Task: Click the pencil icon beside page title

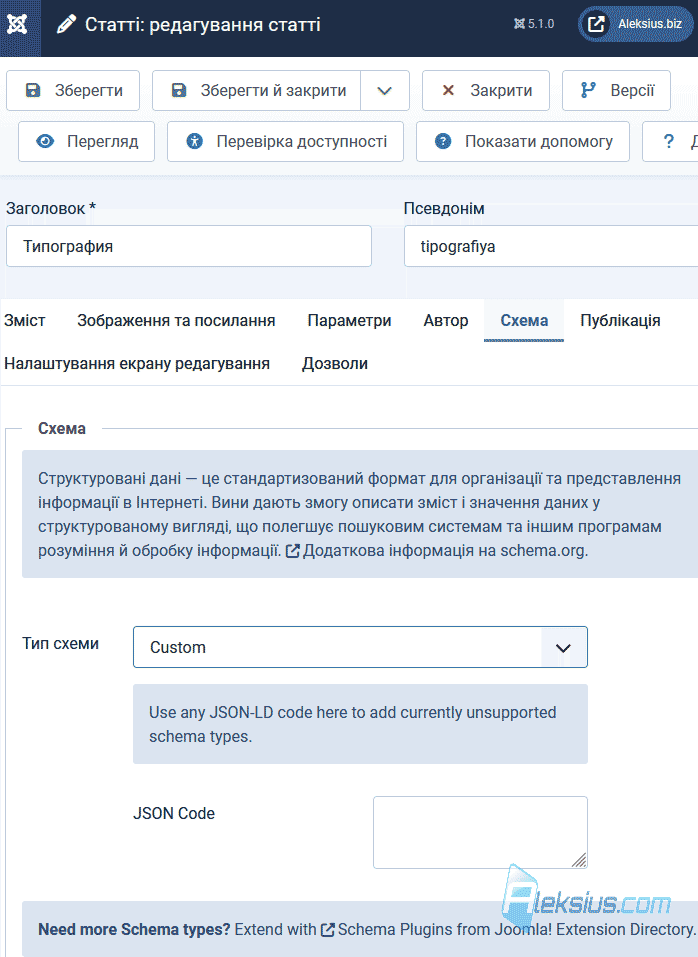Action: [x=66, y=24]
